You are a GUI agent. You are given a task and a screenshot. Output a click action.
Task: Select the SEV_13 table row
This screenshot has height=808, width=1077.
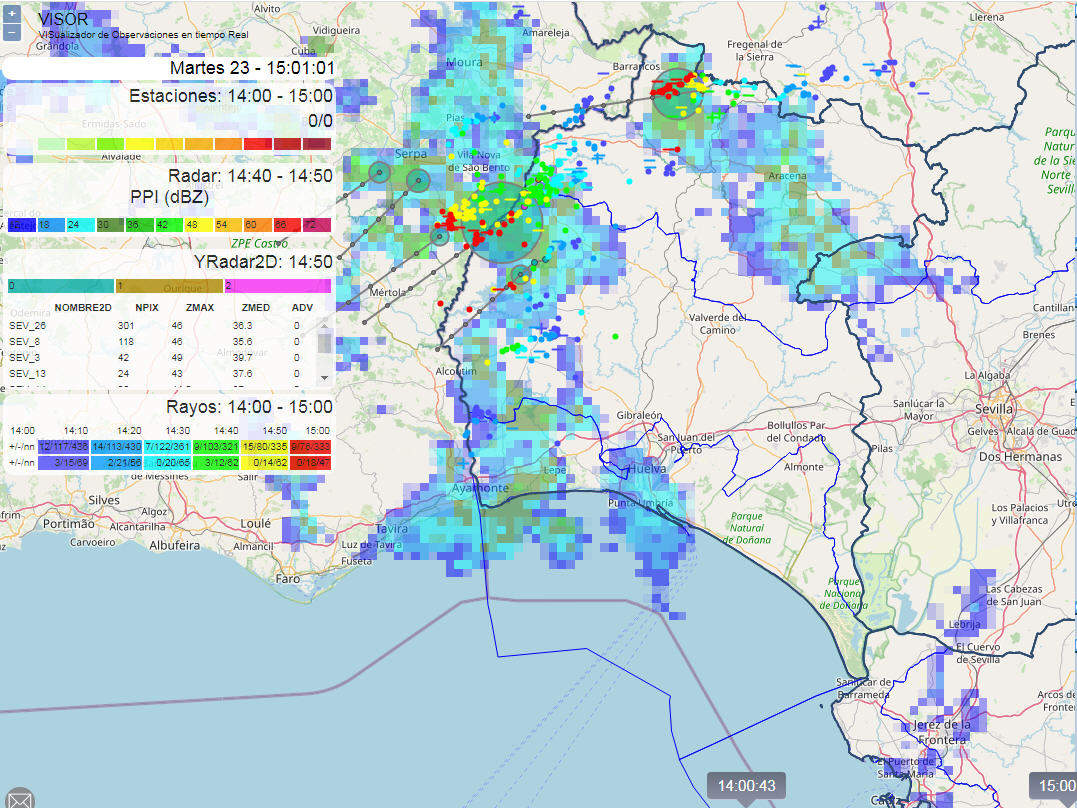click(159, 374)
